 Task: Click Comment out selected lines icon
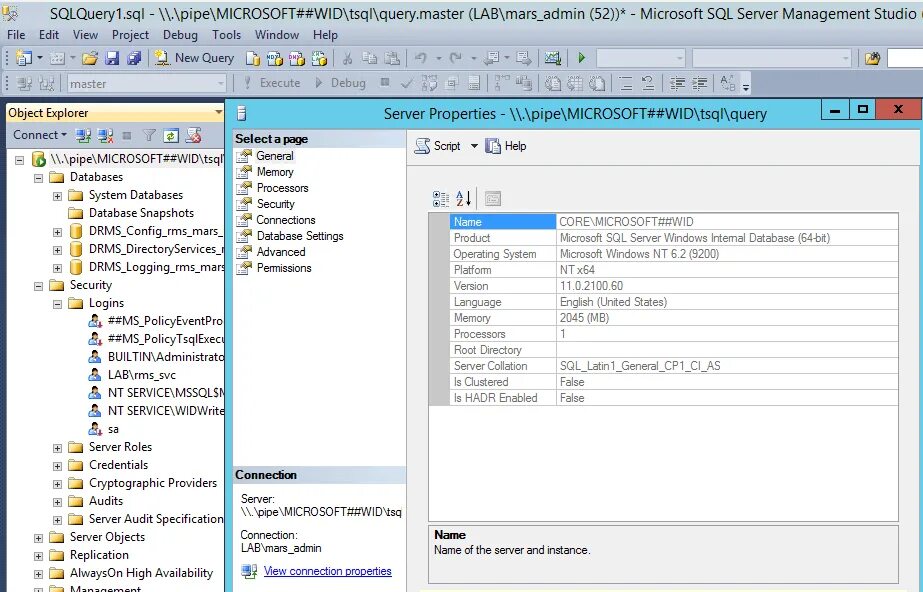click(626, 84)
